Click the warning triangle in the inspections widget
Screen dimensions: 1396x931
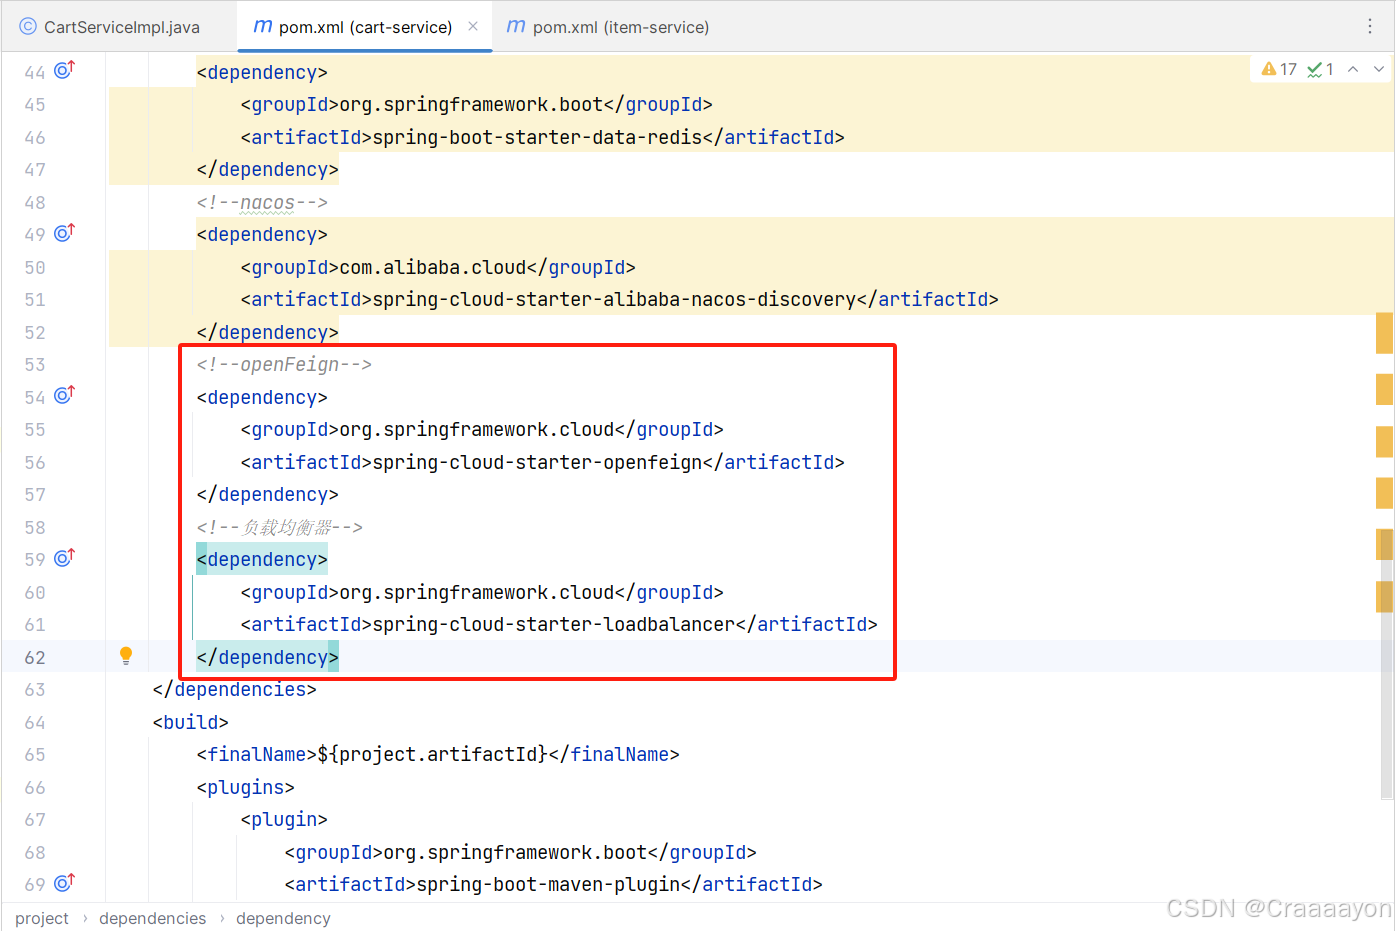coord(1268,69)
